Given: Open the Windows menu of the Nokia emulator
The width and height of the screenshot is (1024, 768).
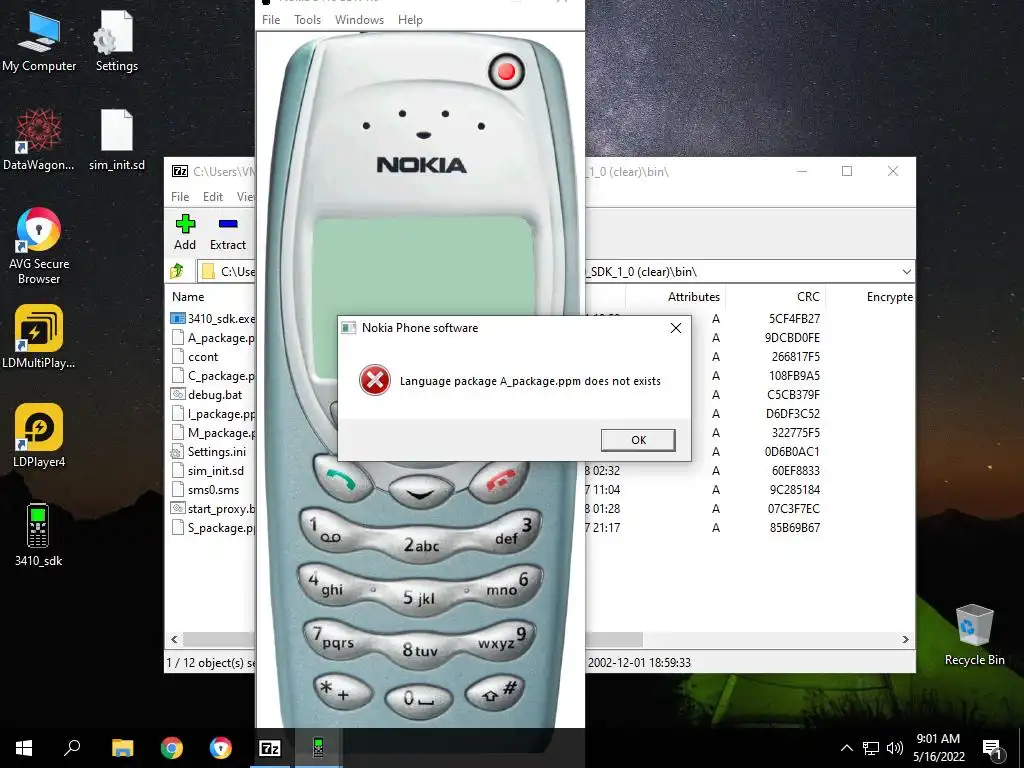Looking at the screenshot, I should (x=359, y=20).
